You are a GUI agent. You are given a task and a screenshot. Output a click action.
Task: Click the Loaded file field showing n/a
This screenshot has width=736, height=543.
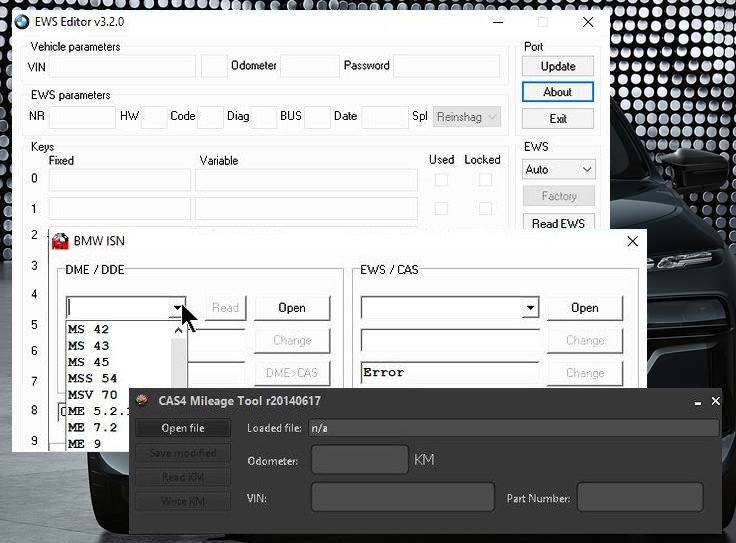click(514, 428)
